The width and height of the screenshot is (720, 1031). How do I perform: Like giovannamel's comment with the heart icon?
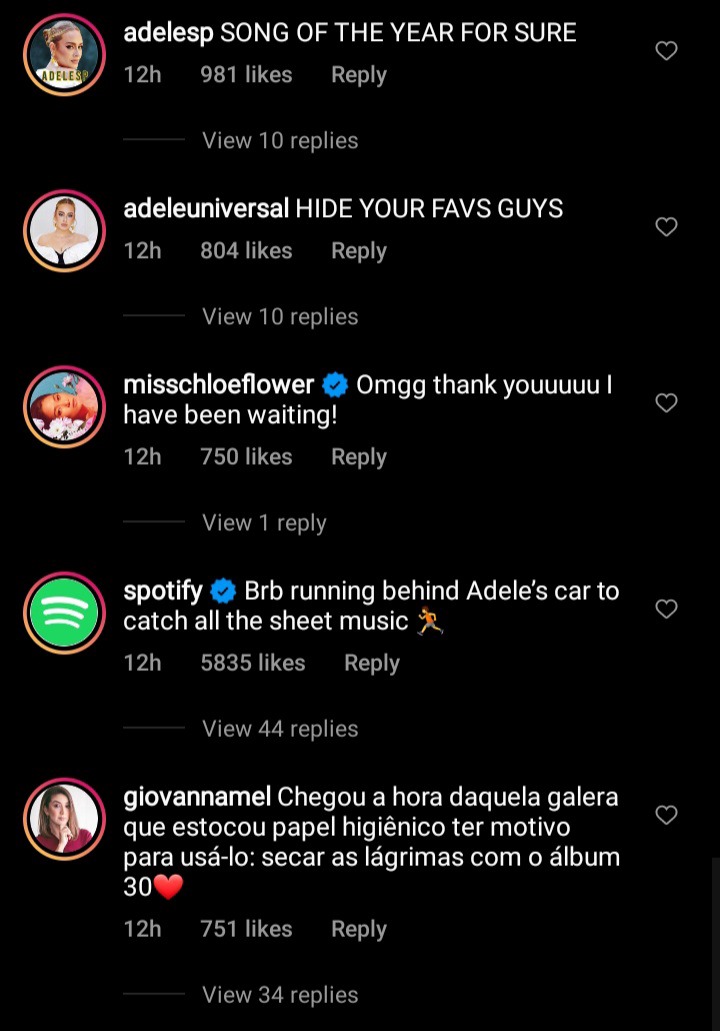click(x=666, y=815)
